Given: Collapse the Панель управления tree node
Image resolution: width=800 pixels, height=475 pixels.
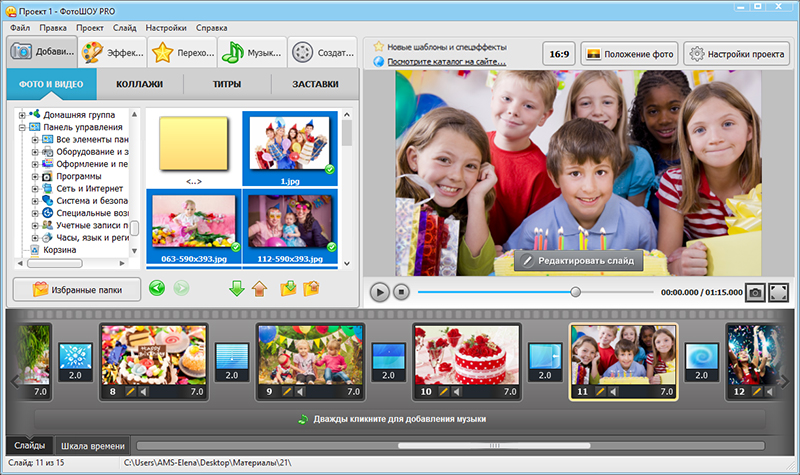Looking at the screenshot, I should 22,127.
